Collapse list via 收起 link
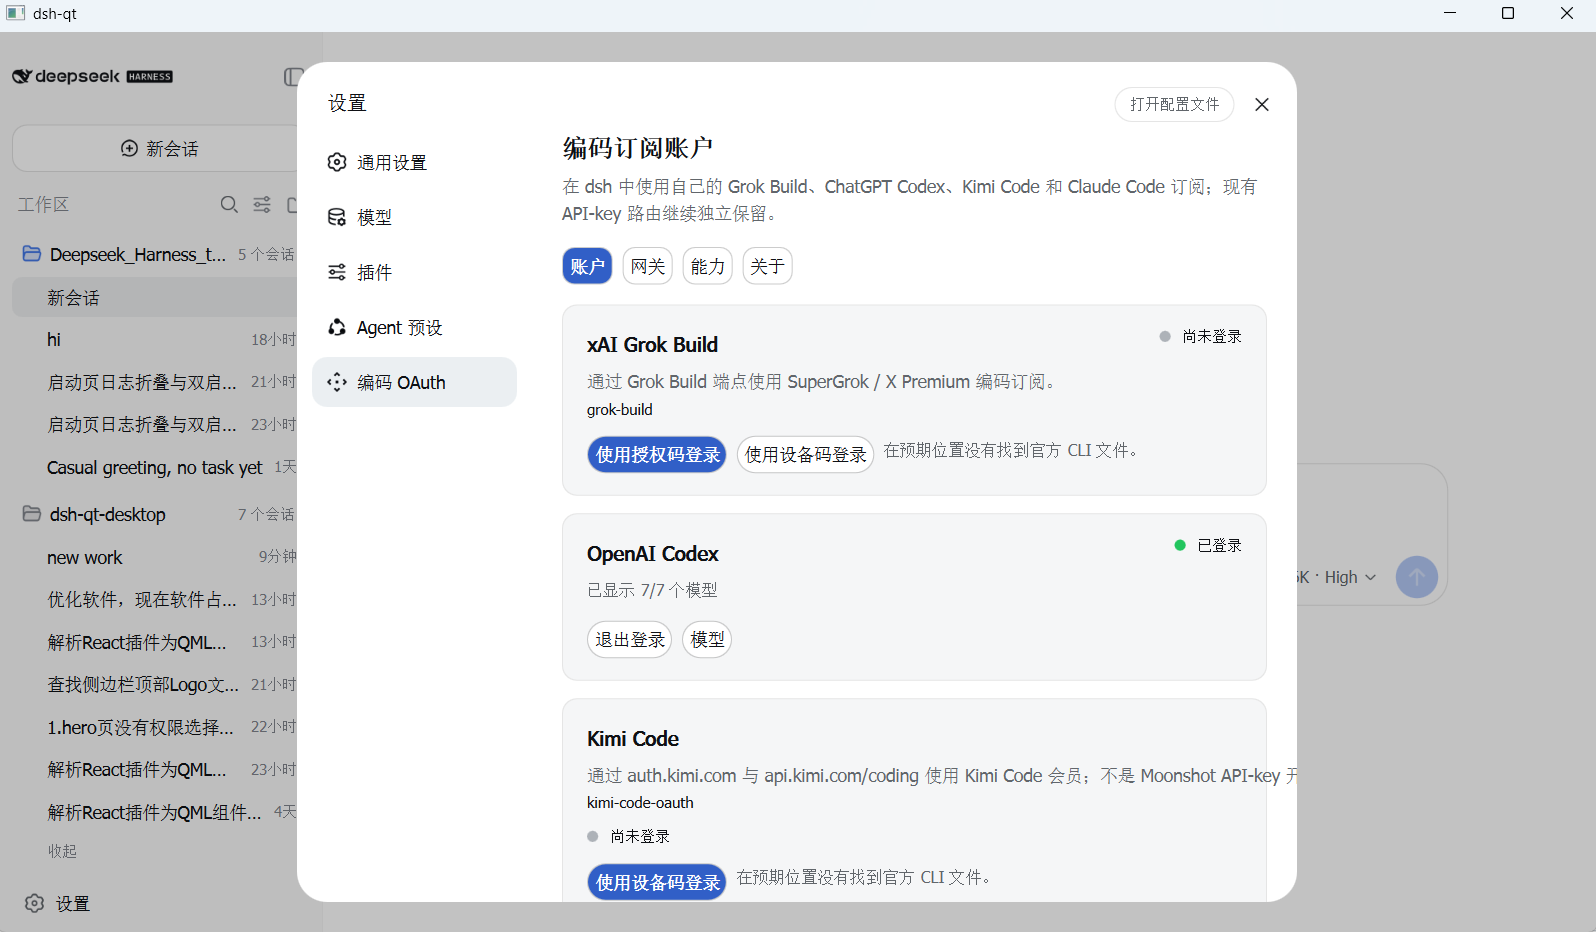The width and height of the screenshot is (1596, 932). [x=62, y=851]
